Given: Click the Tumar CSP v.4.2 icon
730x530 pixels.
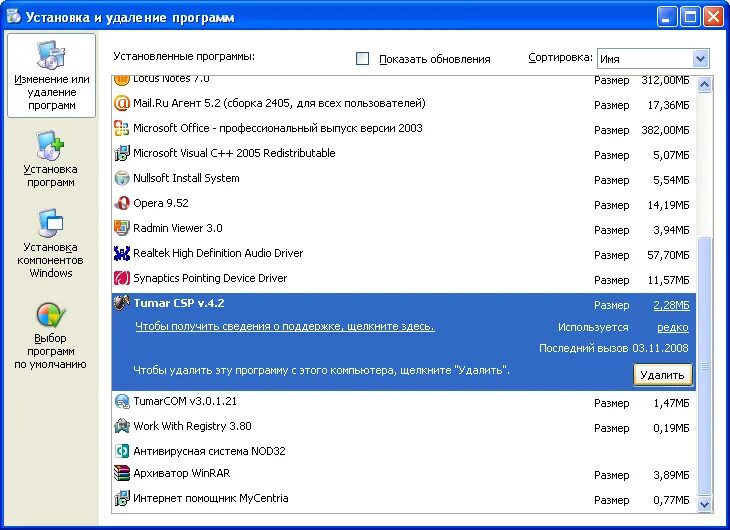Looking at the screenshot, I should pos(122,303).
